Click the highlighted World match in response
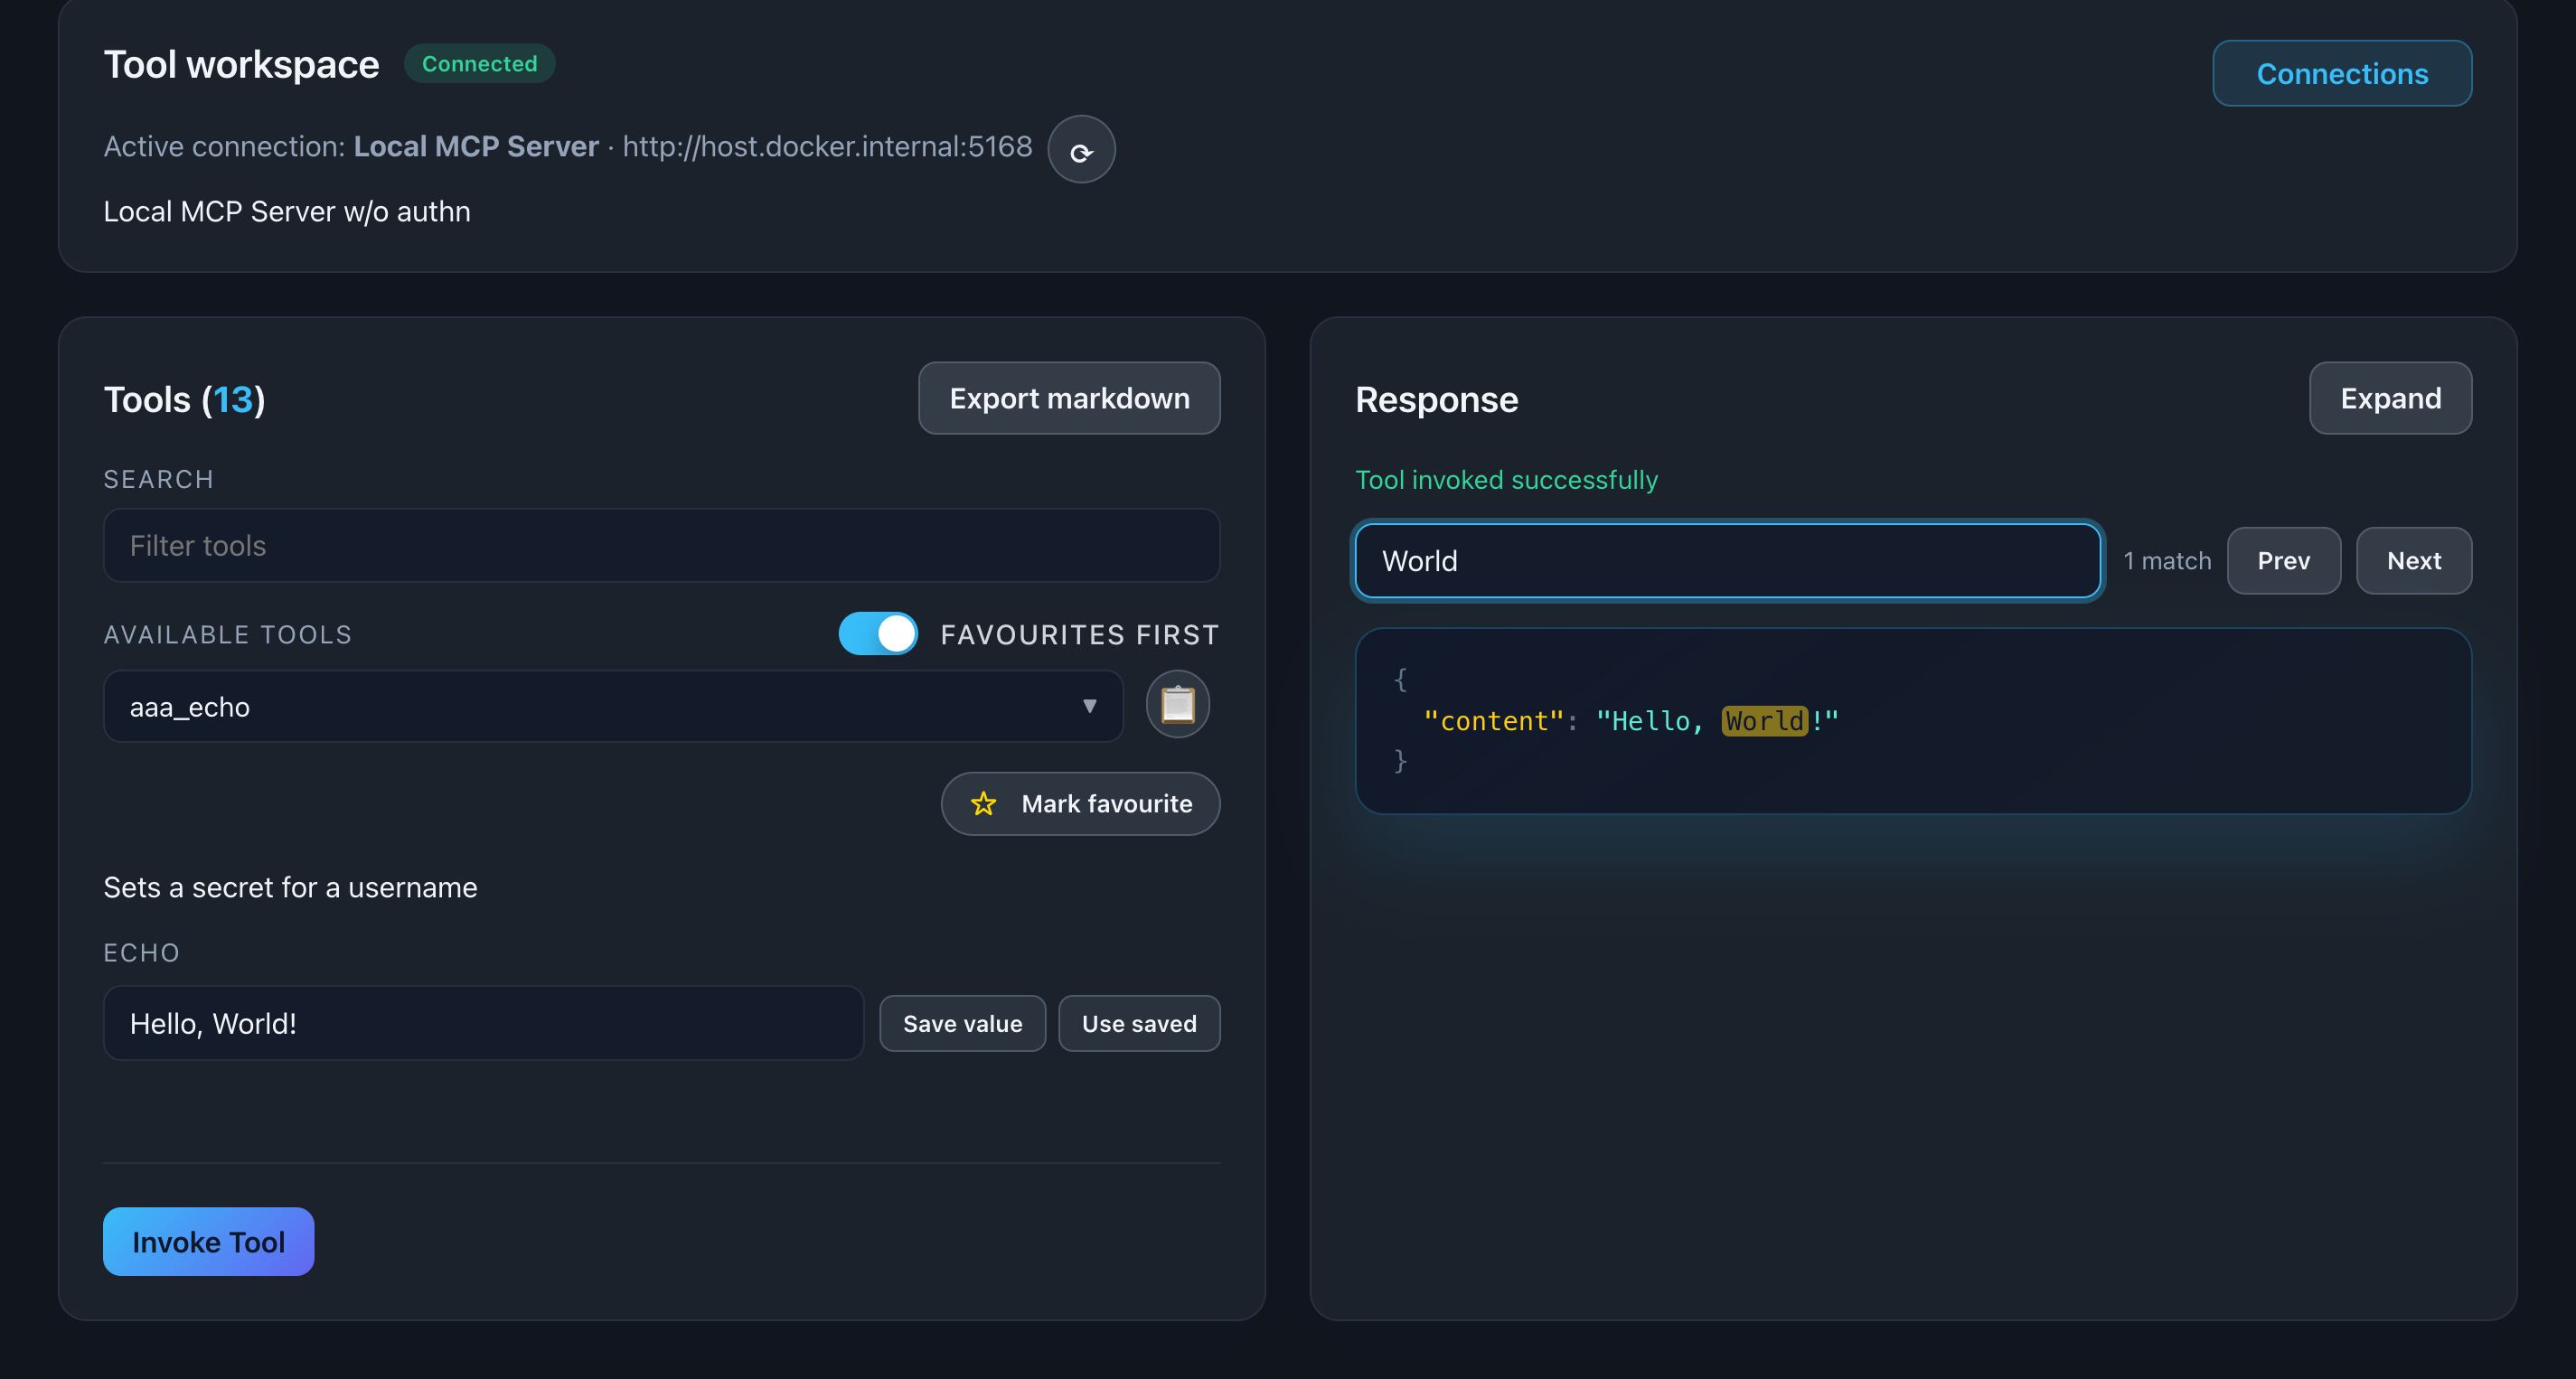The width and height of the screenshot is (2576, 1379). tap(1763, 721)
